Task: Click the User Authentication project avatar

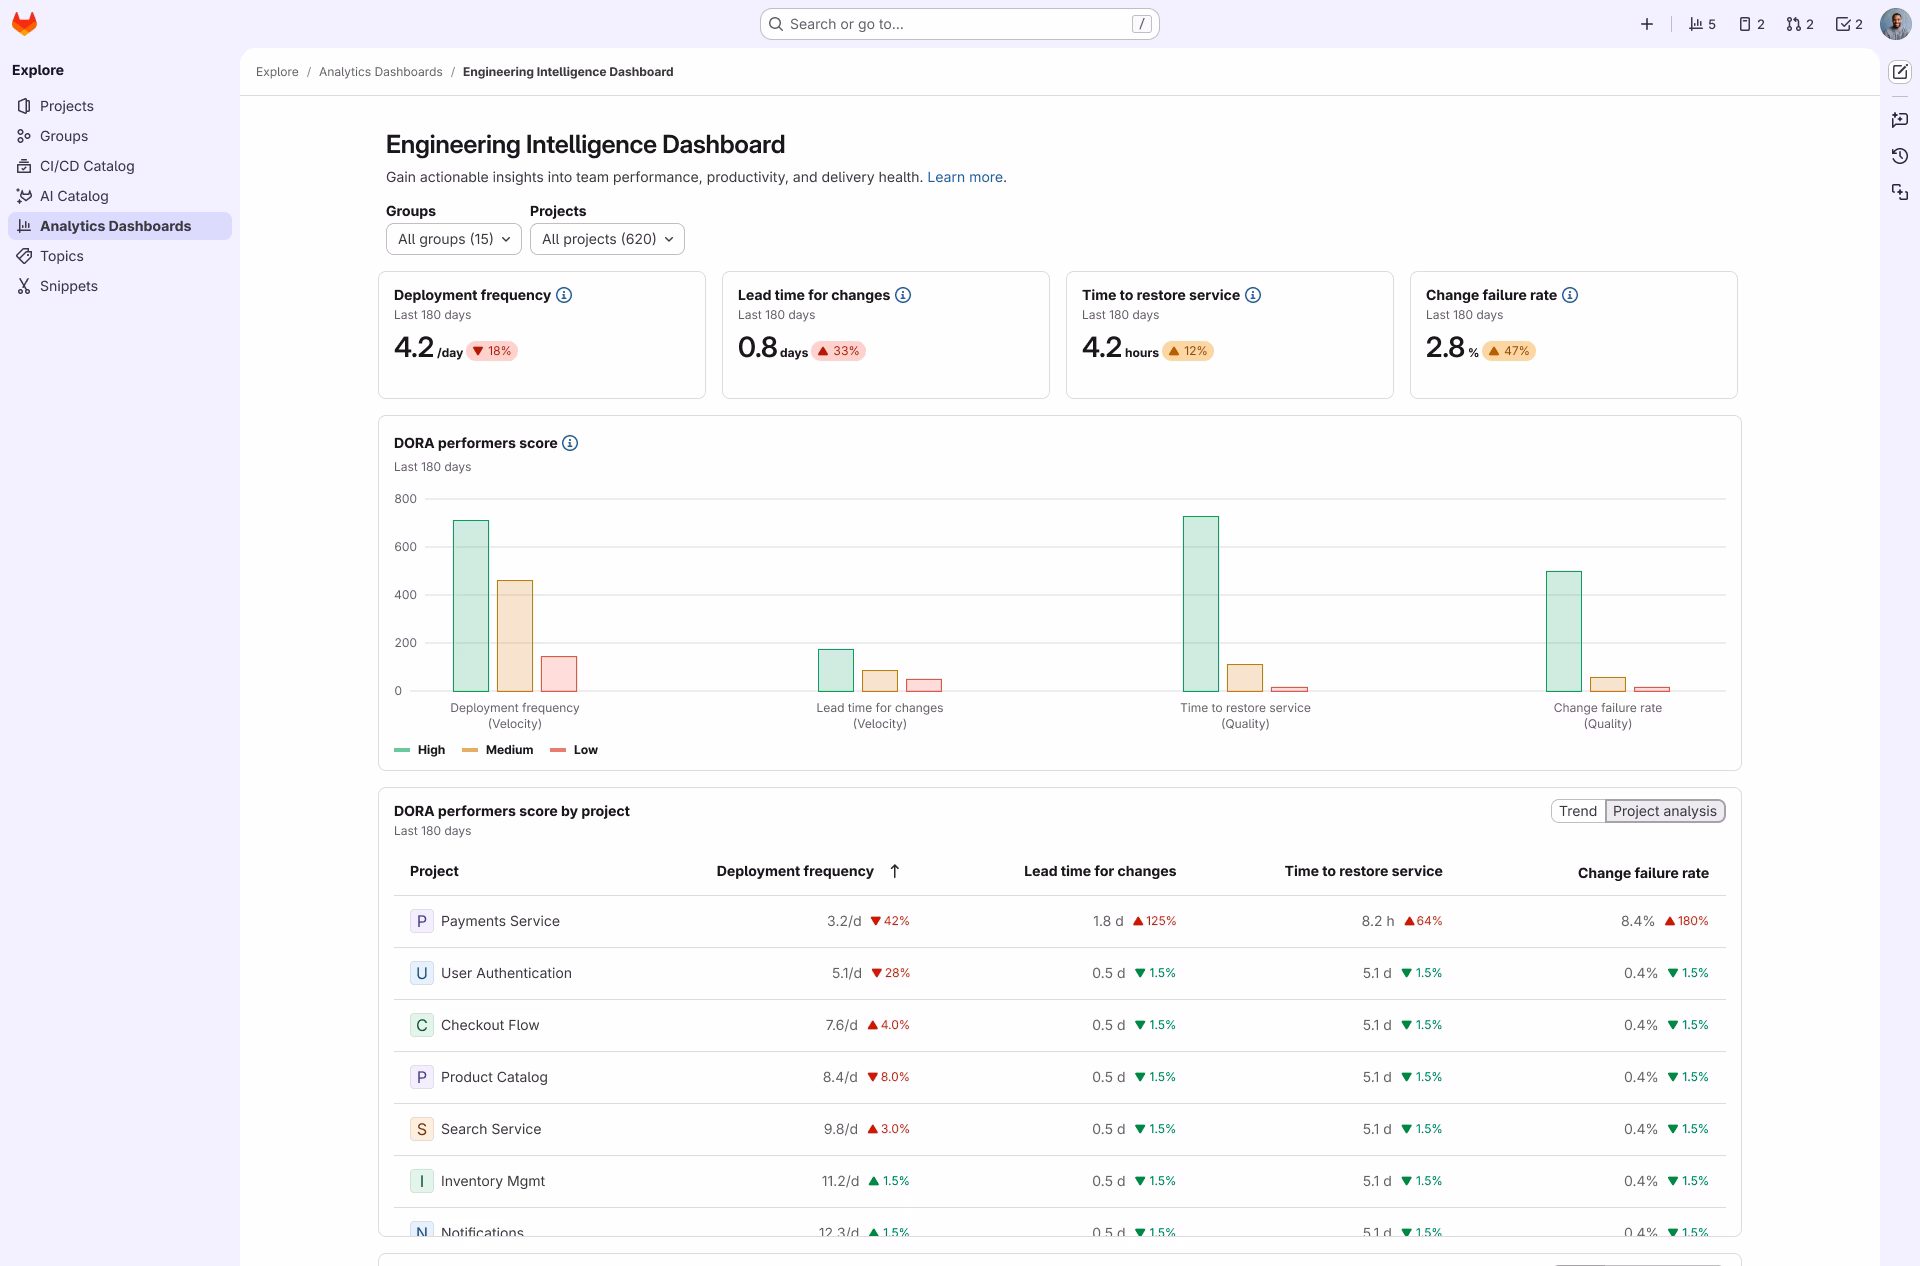Action: [x=422, y=973]
